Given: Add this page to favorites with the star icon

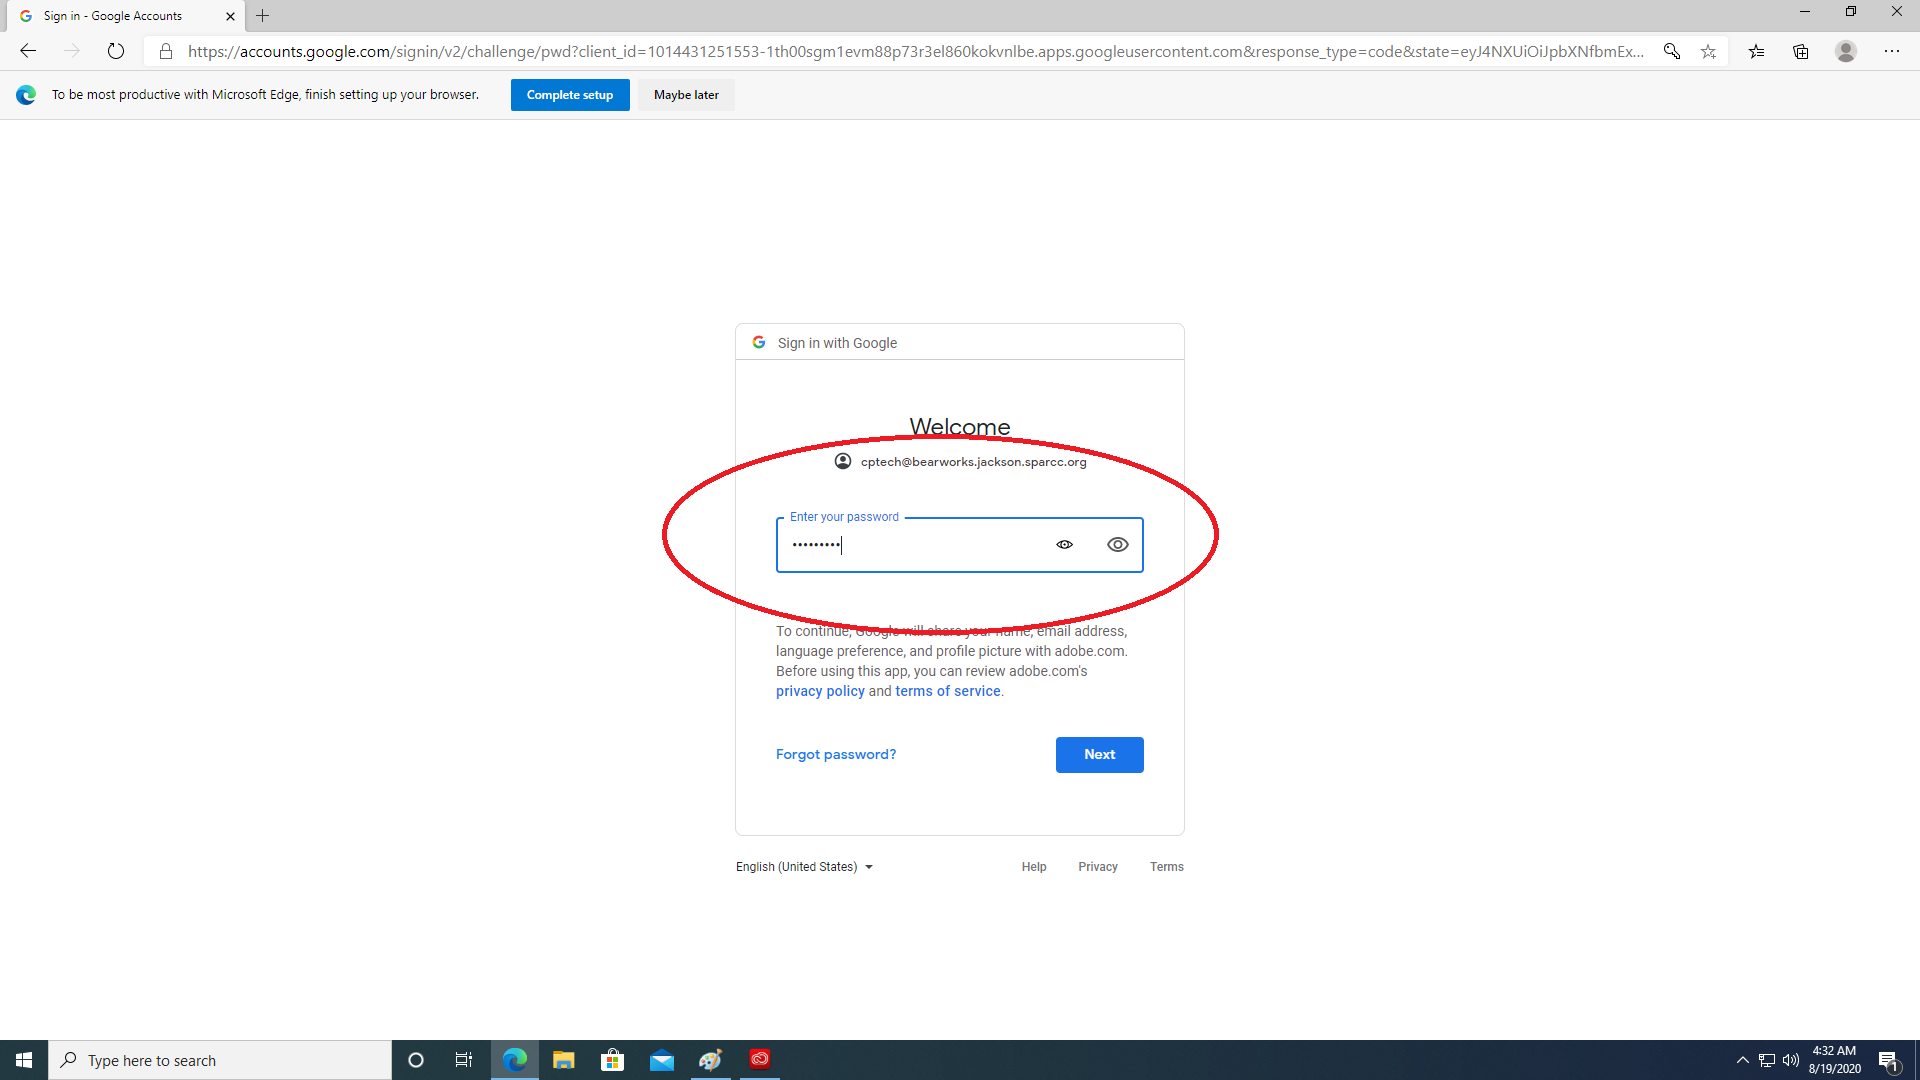Looking at the screenshot, I should coord(1708,51).
